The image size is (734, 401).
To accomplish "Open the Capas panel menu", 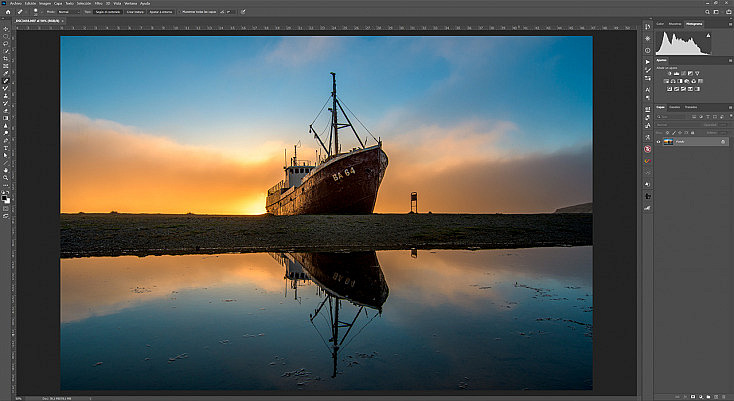I will click(x=730, y=108).
